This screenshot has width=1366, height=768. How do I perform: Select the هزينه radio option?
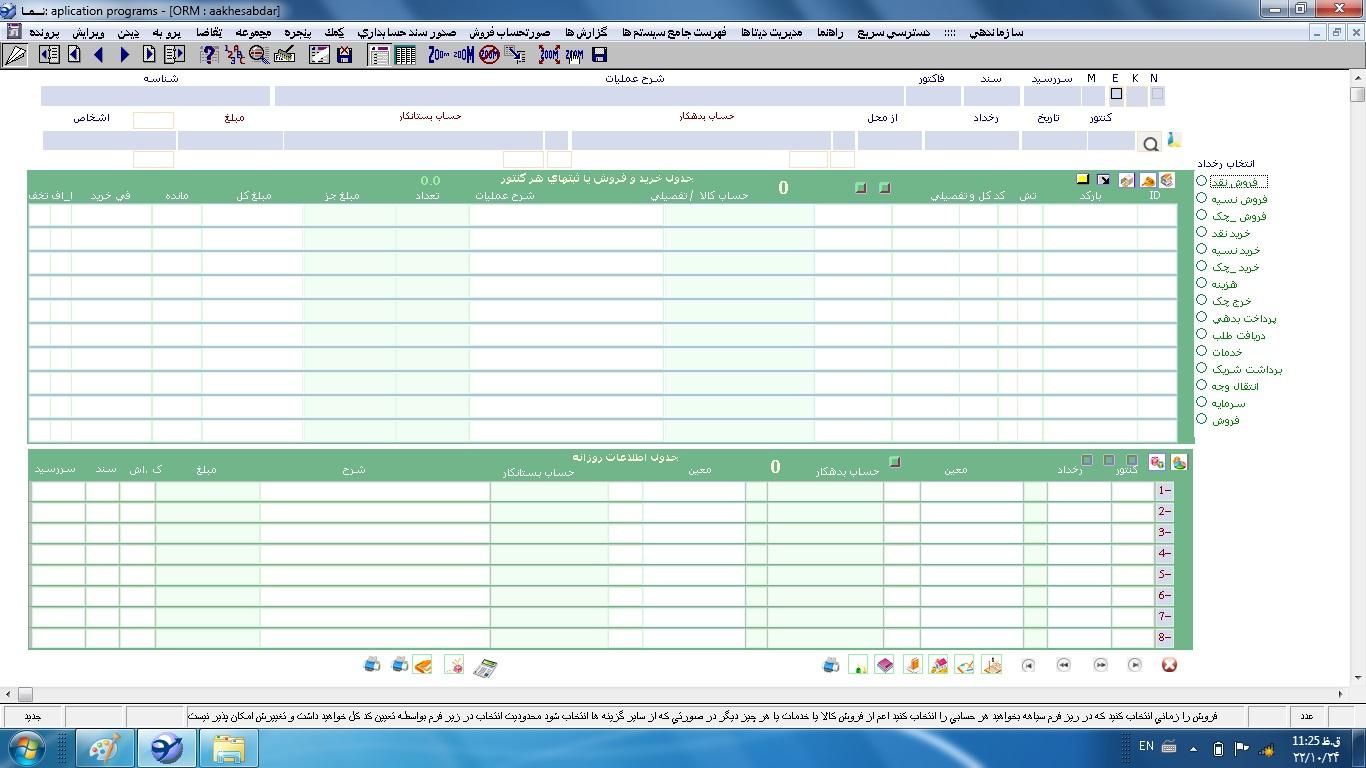point(1202,283)
